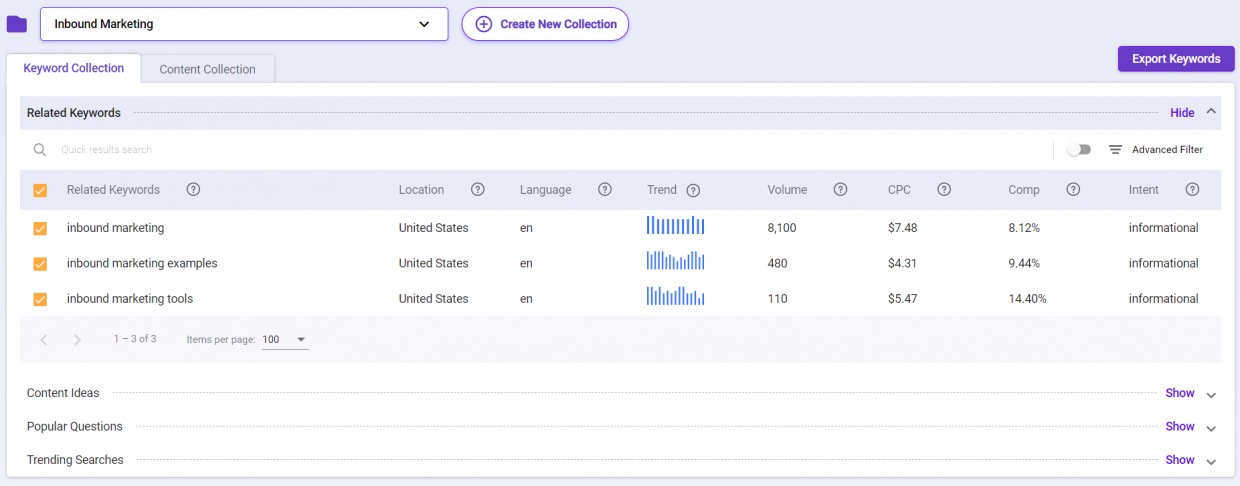
Task: Click the quick results search magnifier icon
Action: click(40, 150)
